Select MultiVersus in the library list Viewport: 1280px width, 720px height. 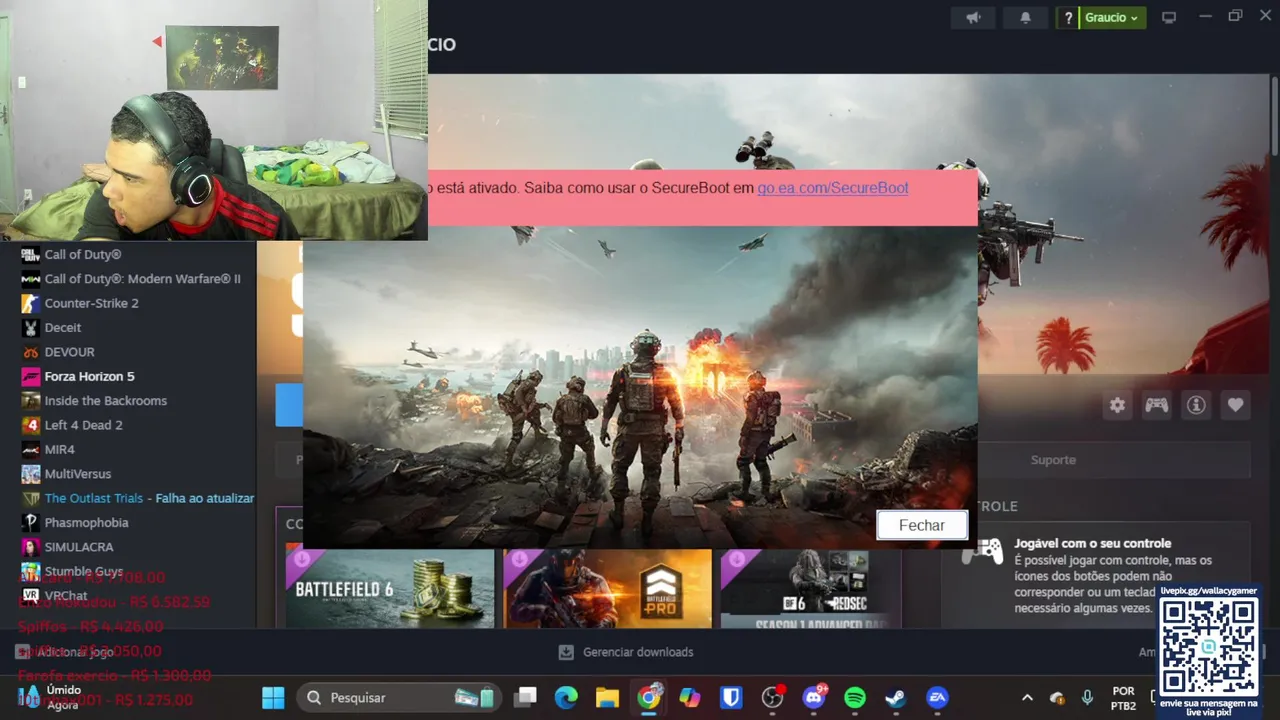(77, 473)
